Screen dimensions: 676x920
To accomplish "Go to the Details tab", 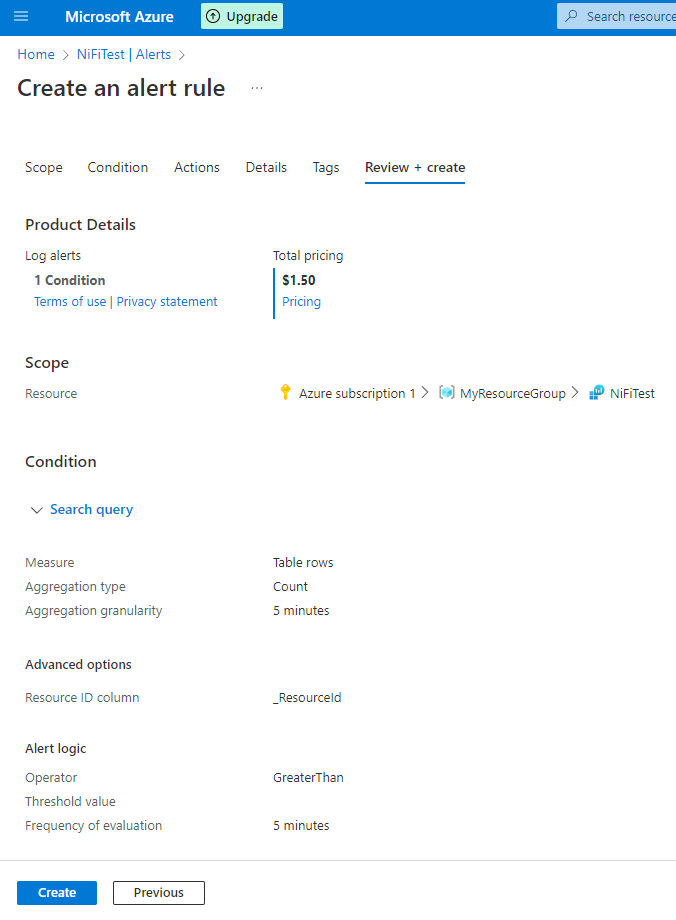I will (266, 168).
